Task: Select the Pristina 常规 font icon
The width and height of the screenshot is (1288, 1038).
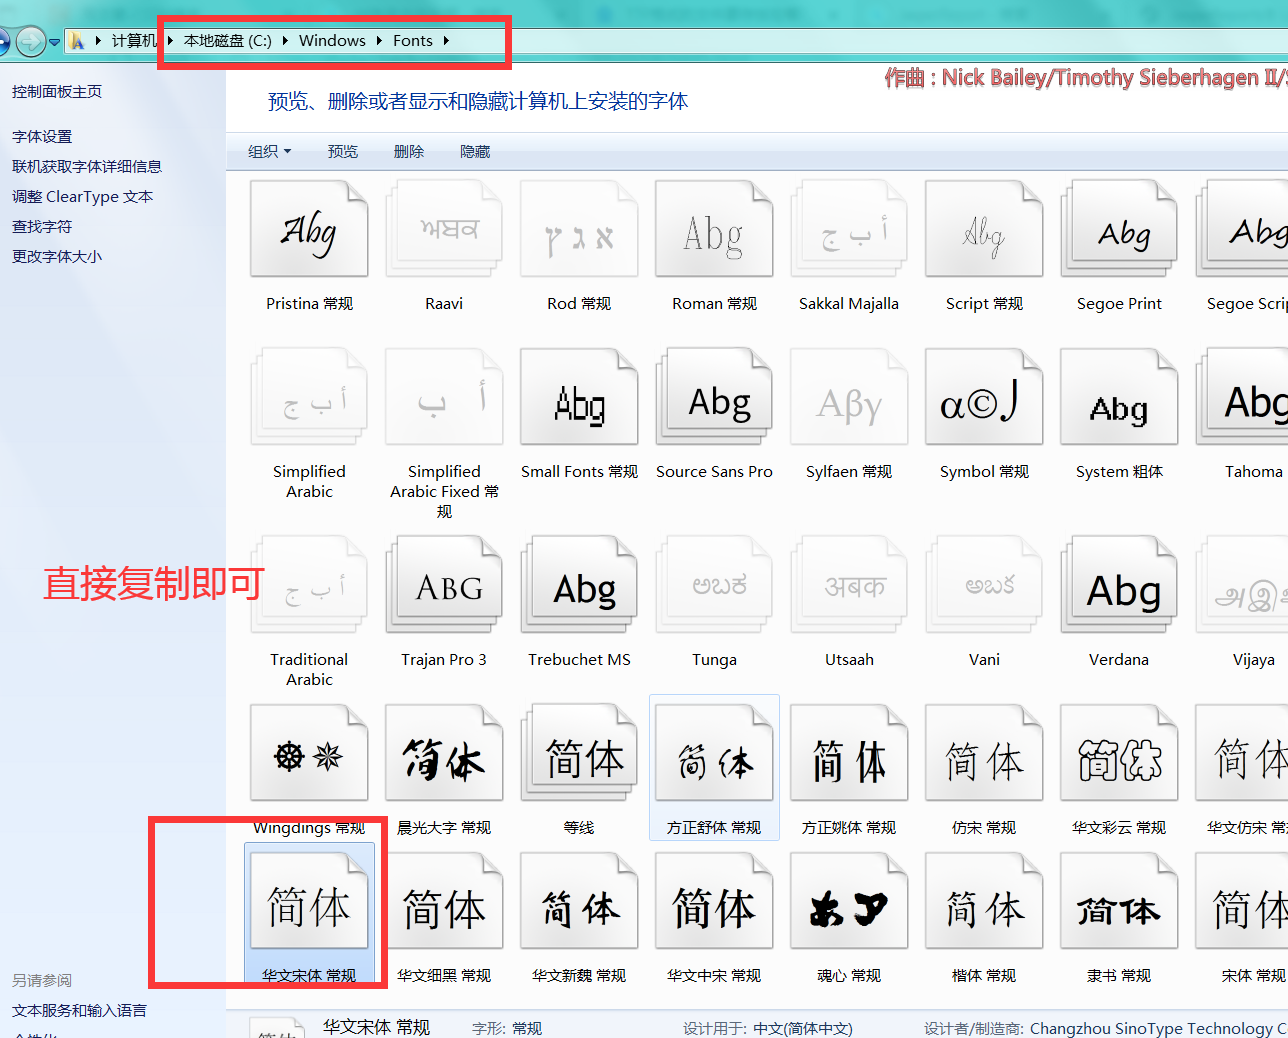Action: coord(309,229)
